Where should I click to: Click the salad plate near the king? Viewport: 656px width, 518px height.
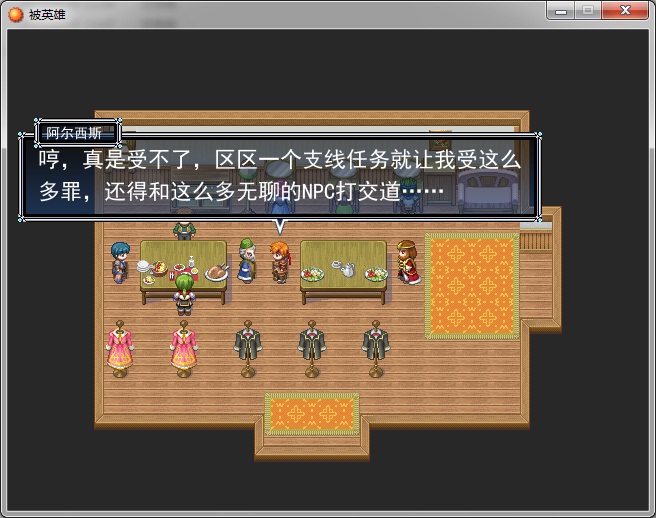click(376, 274)
